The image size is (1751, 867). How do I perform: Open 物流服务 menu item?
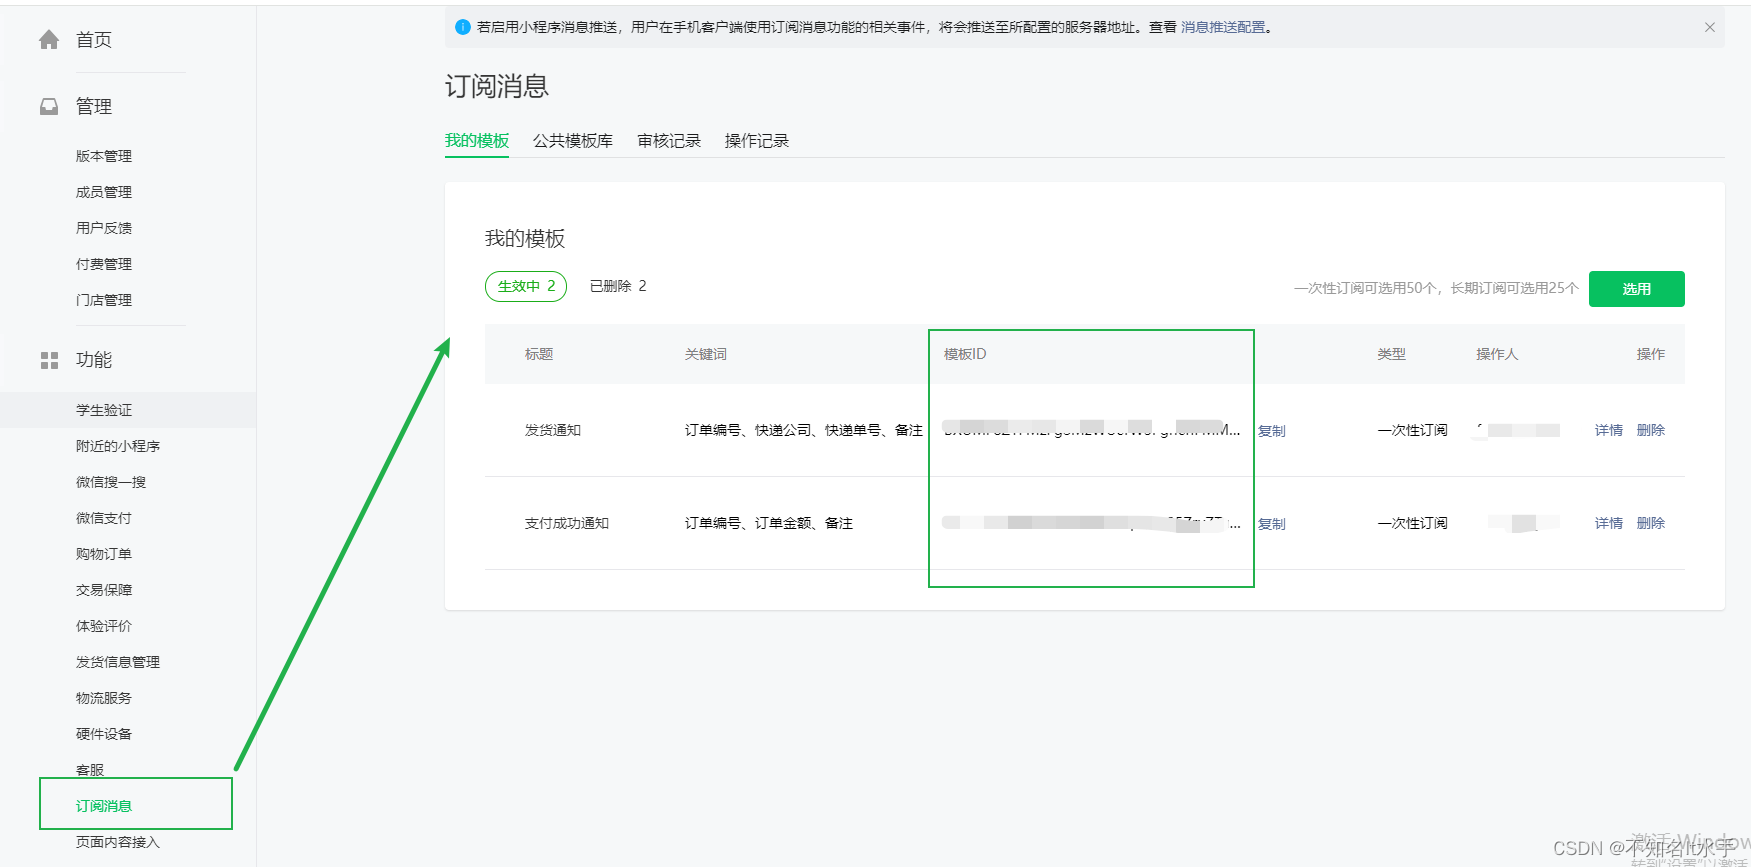(x=104, y=698)
